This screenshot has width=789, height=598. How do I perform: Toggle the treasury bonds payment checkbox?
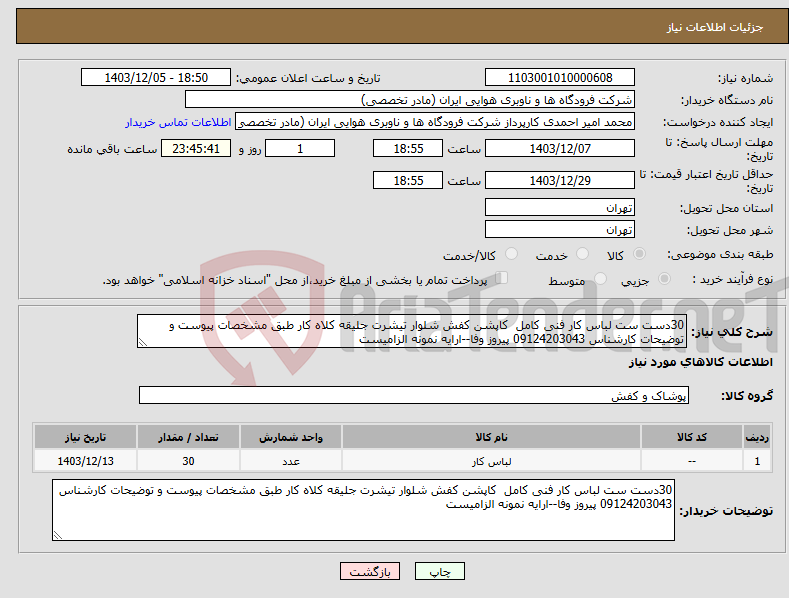click(501, 278)
